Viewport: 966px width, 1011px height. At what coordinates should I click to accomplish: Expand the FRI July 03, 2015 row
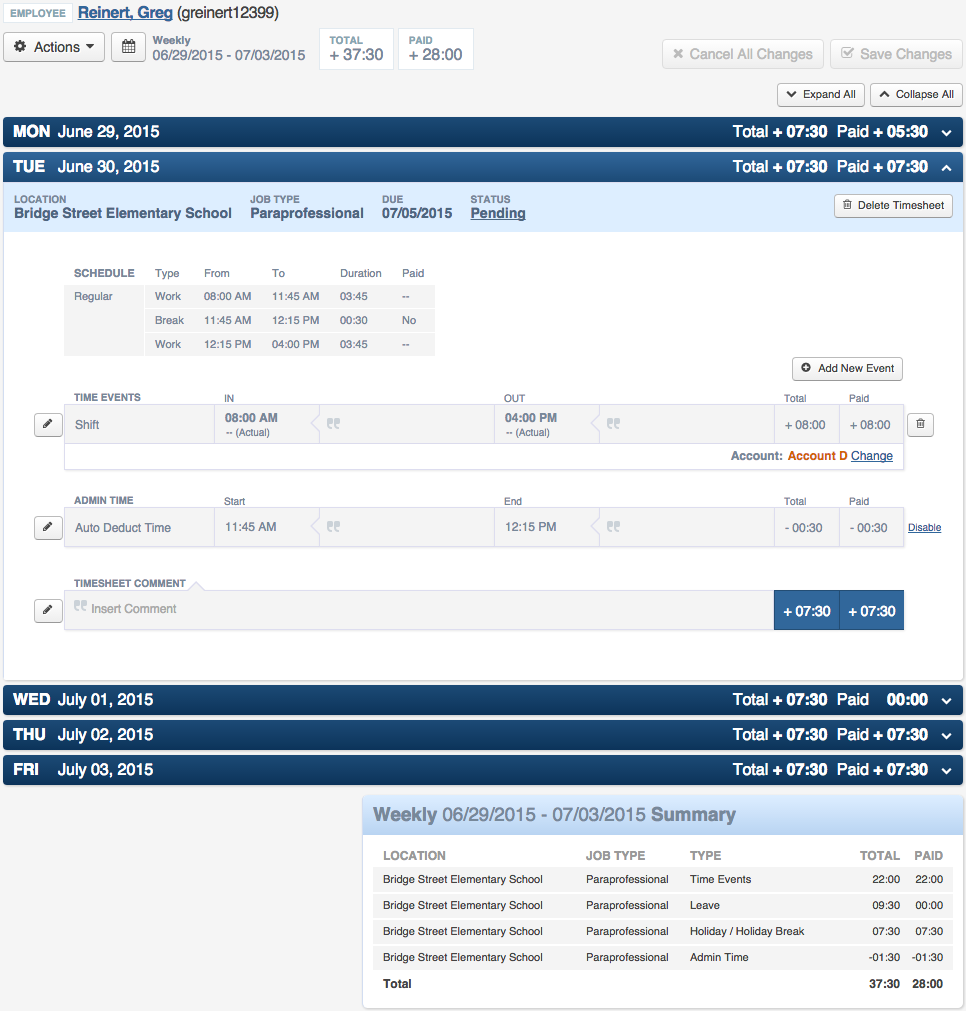tap(946, 770)
